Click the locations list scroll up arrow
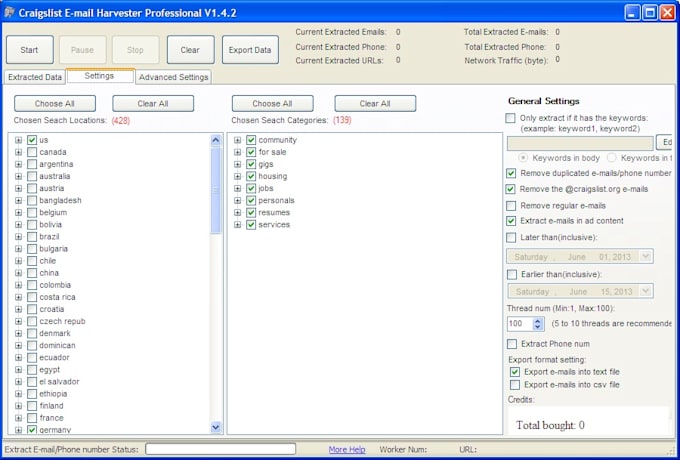 pos(216,140)
